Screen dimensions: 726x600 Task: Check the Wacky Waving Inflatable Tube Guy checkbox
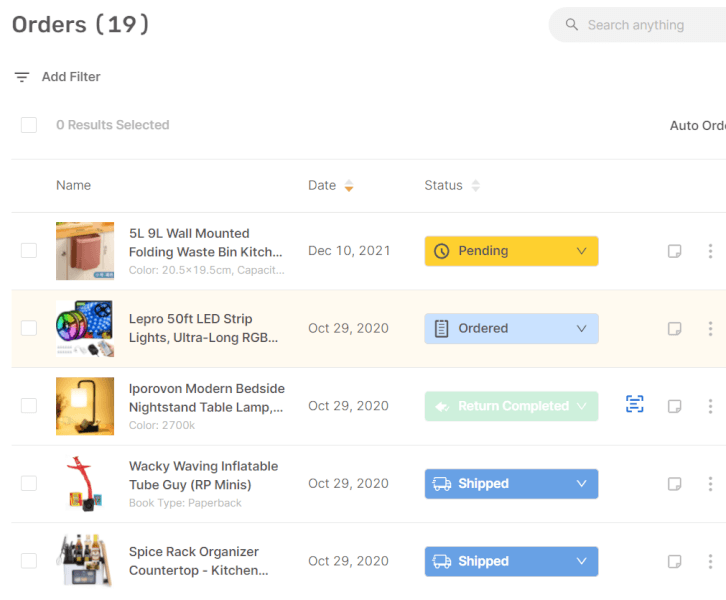29,483
